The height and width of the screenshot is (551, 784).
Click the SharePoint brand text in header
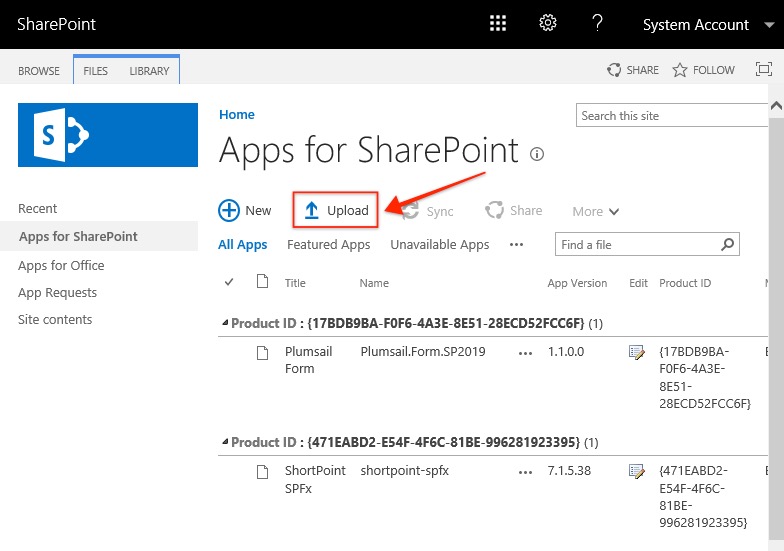click(x=56, y=24)
